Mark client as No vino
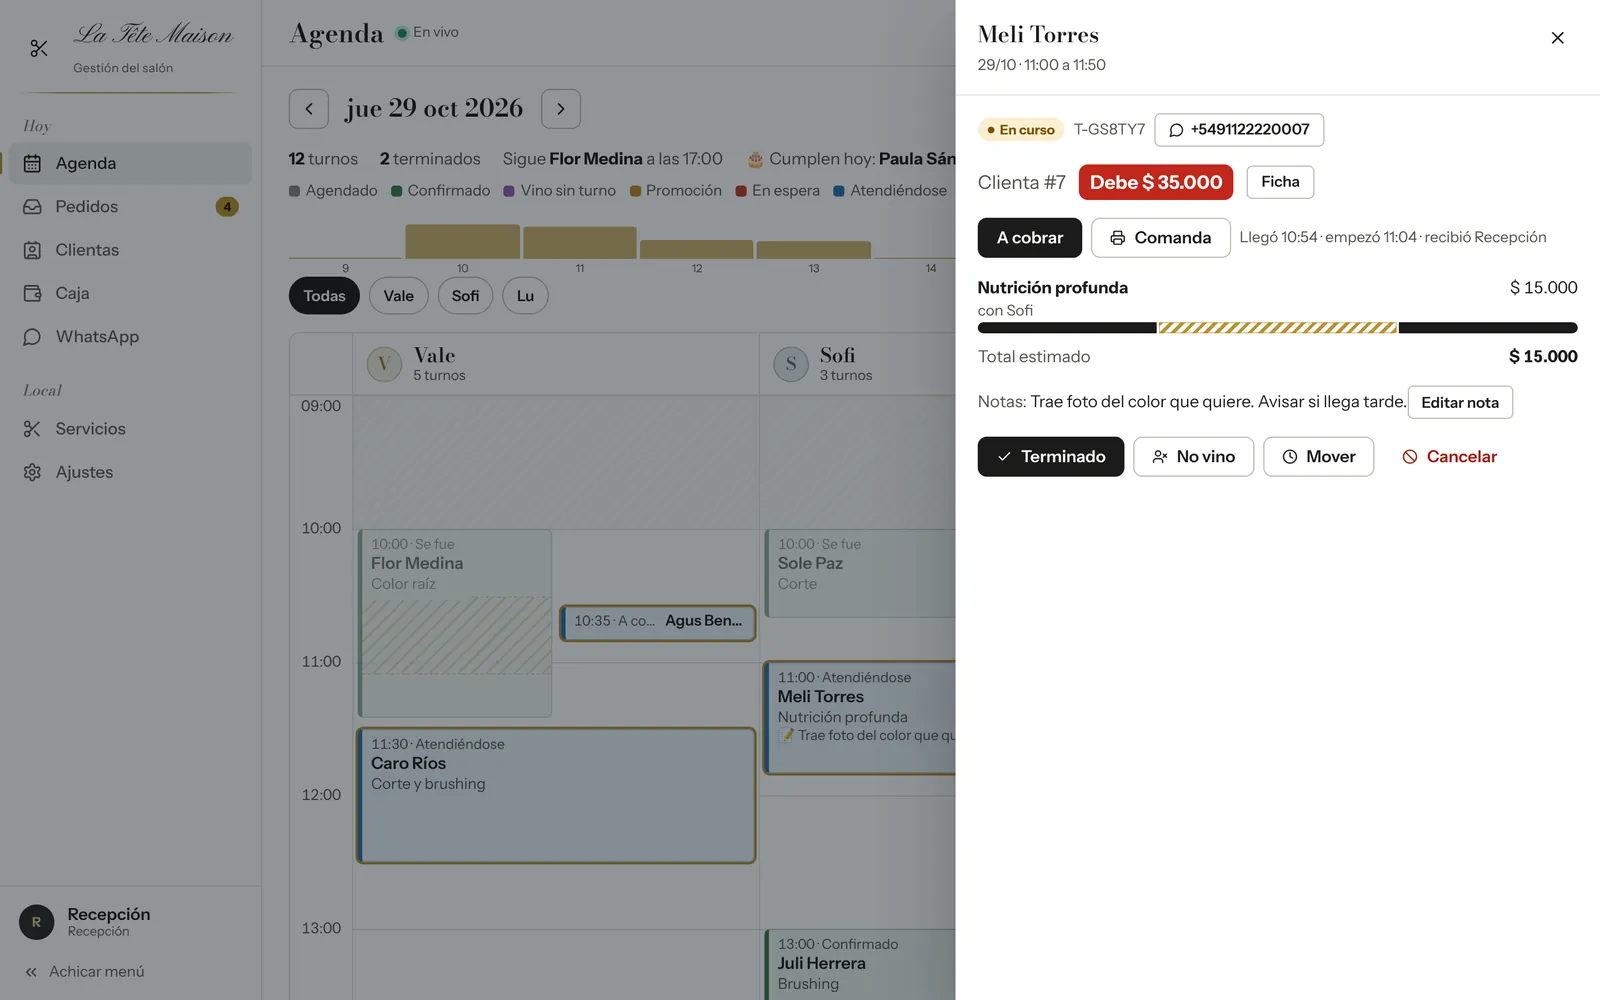The height and width of the screenshot is (1000, 1600). 1193,457
